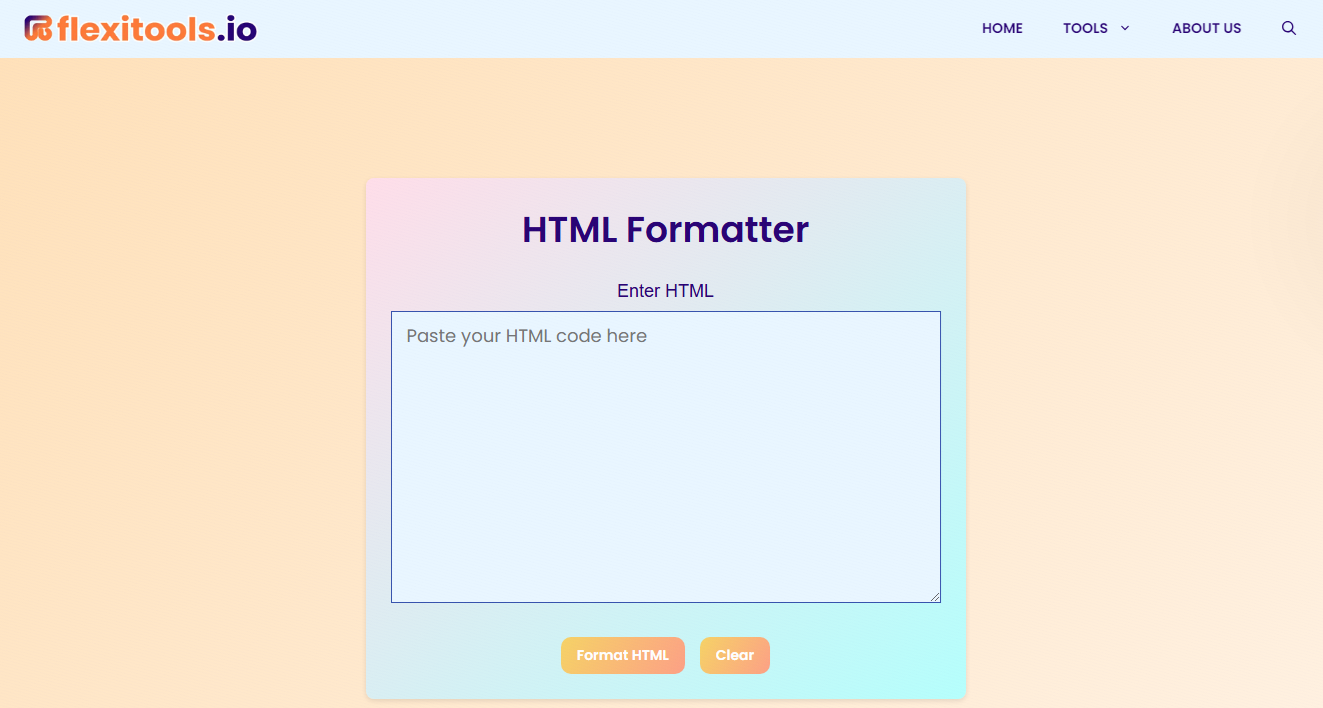Open the About Us page
Viewport: 1323px width, 708px height.
tap(1206, 28)
